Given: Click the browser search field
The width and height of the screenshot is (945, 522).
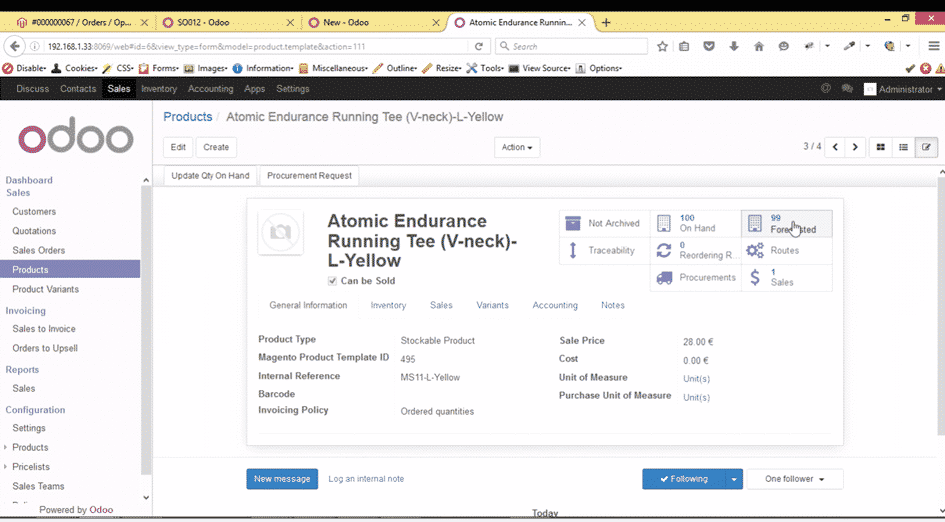Looking at the screenshot, I should pyautogui.click(x=571, y=46).
